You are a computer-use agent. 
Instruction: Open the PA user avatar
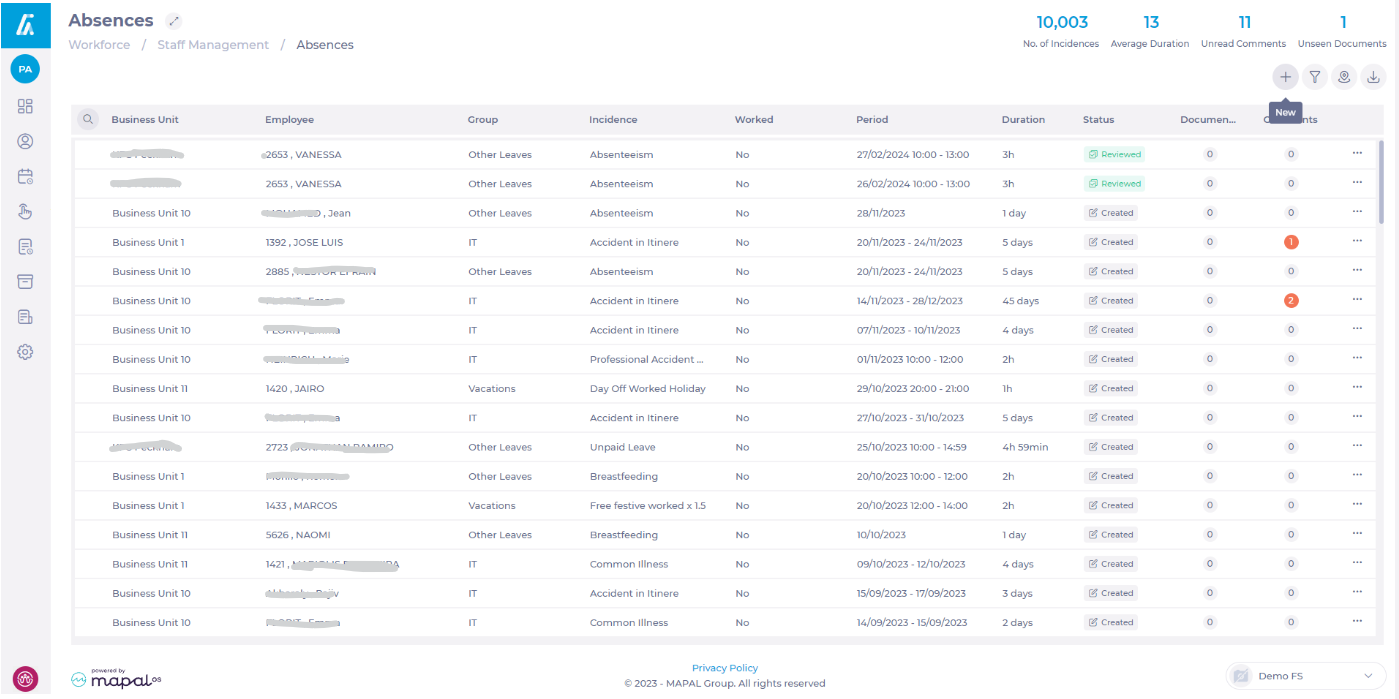click(x=25, y=69)
